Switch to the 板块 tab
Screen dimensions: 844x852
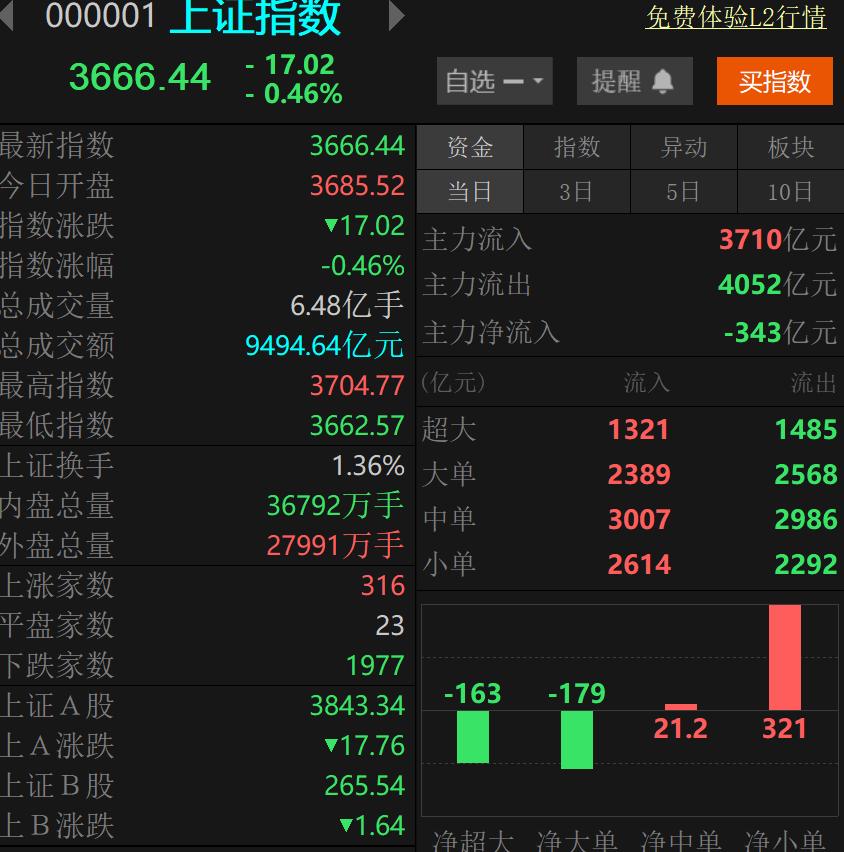coord(791,147)
